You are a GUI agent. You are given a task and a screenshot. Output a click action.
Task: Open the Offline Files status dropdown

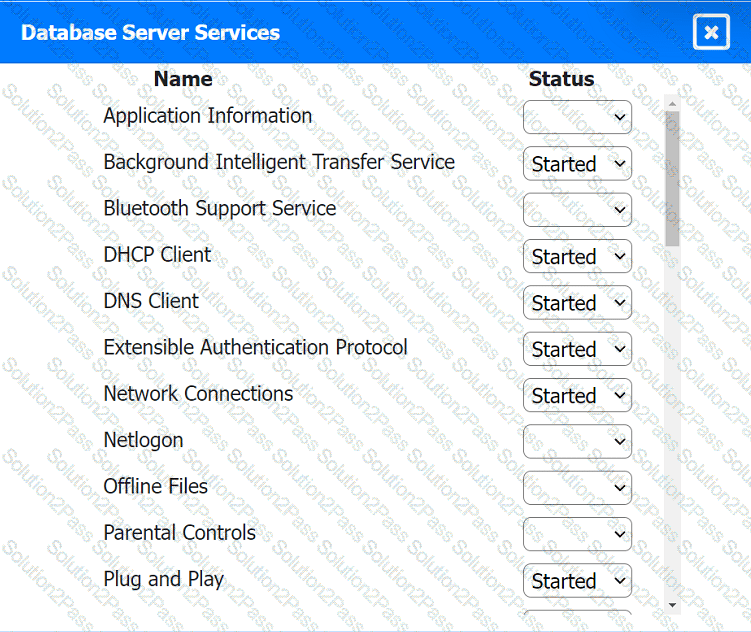coord(577,488)
